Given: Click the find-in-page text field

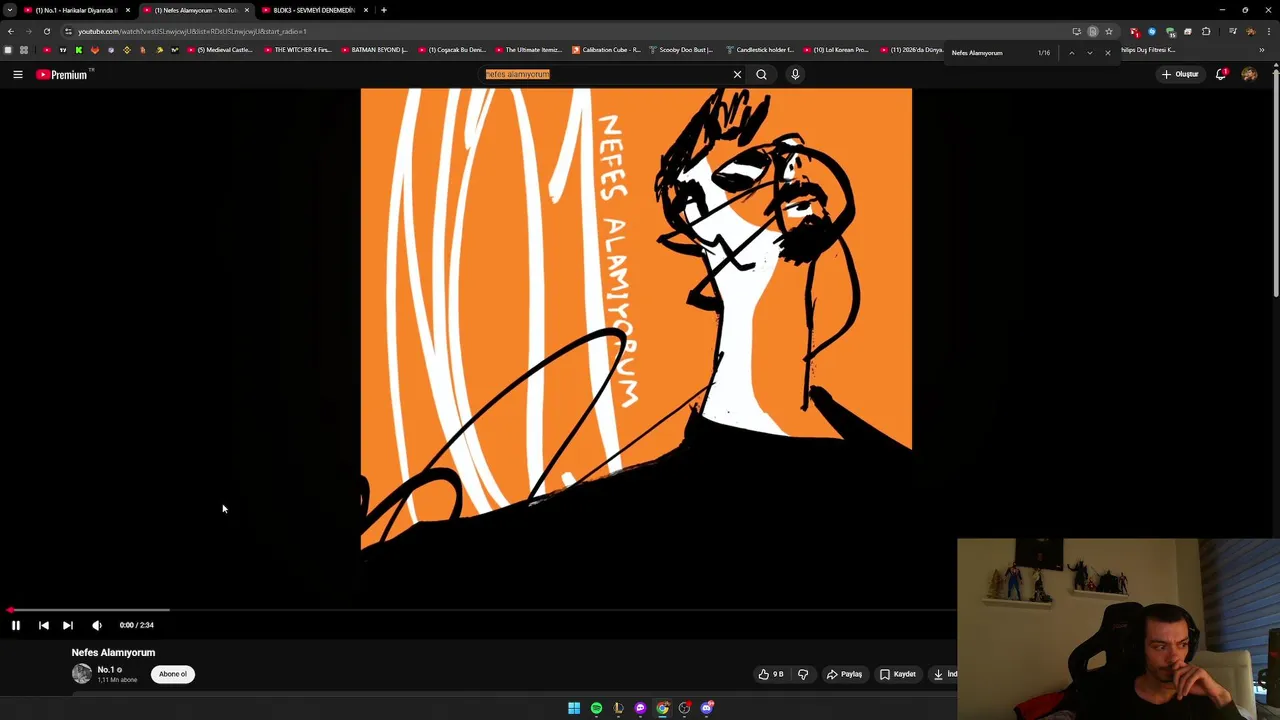Looking at the screenshot, I should 990,52.
